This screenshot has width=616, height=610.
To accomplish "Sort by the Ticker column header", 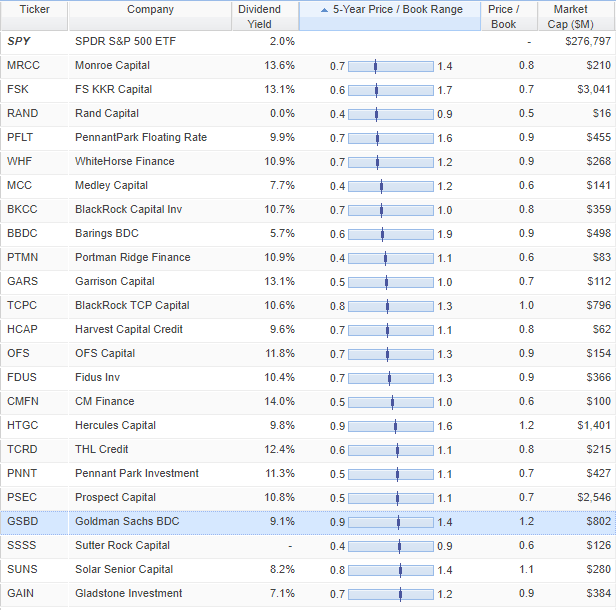I will tap(34, 16).
